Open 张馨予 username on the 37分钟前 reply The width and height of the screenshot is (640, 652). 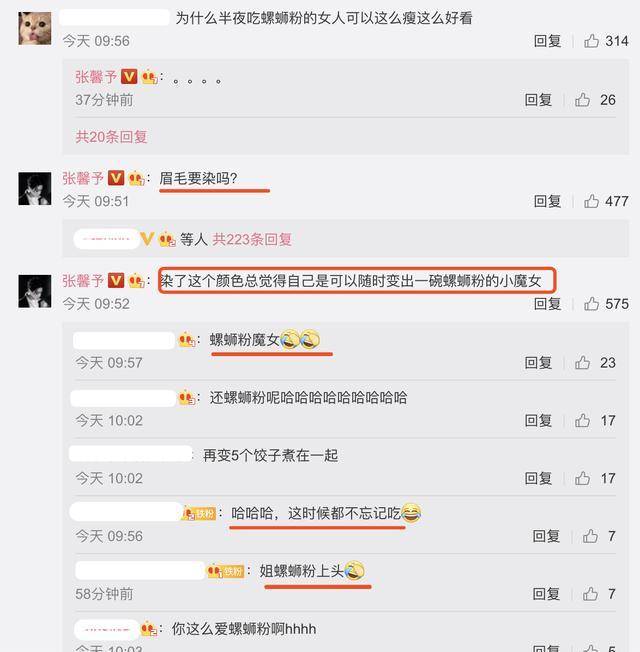(96, 77)
